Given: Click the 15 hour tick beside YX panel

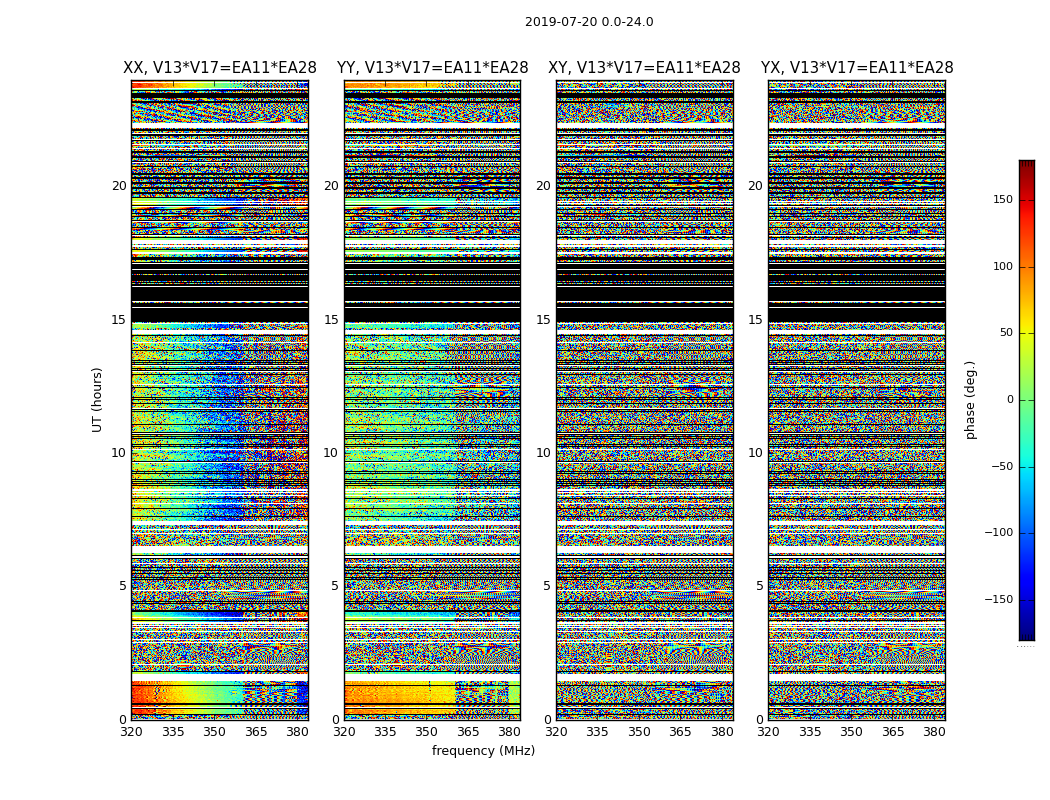Looking at the screenshot, I should (x=755, y=319).
